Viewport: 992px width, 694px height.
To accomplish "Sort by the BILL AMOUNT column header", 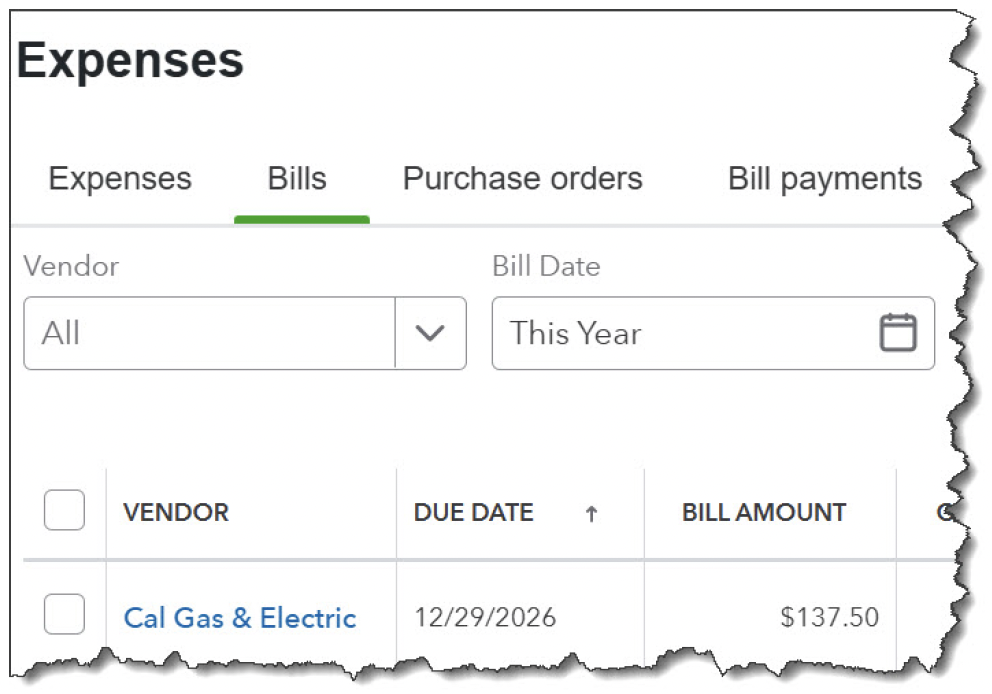I will click(764, 513).
